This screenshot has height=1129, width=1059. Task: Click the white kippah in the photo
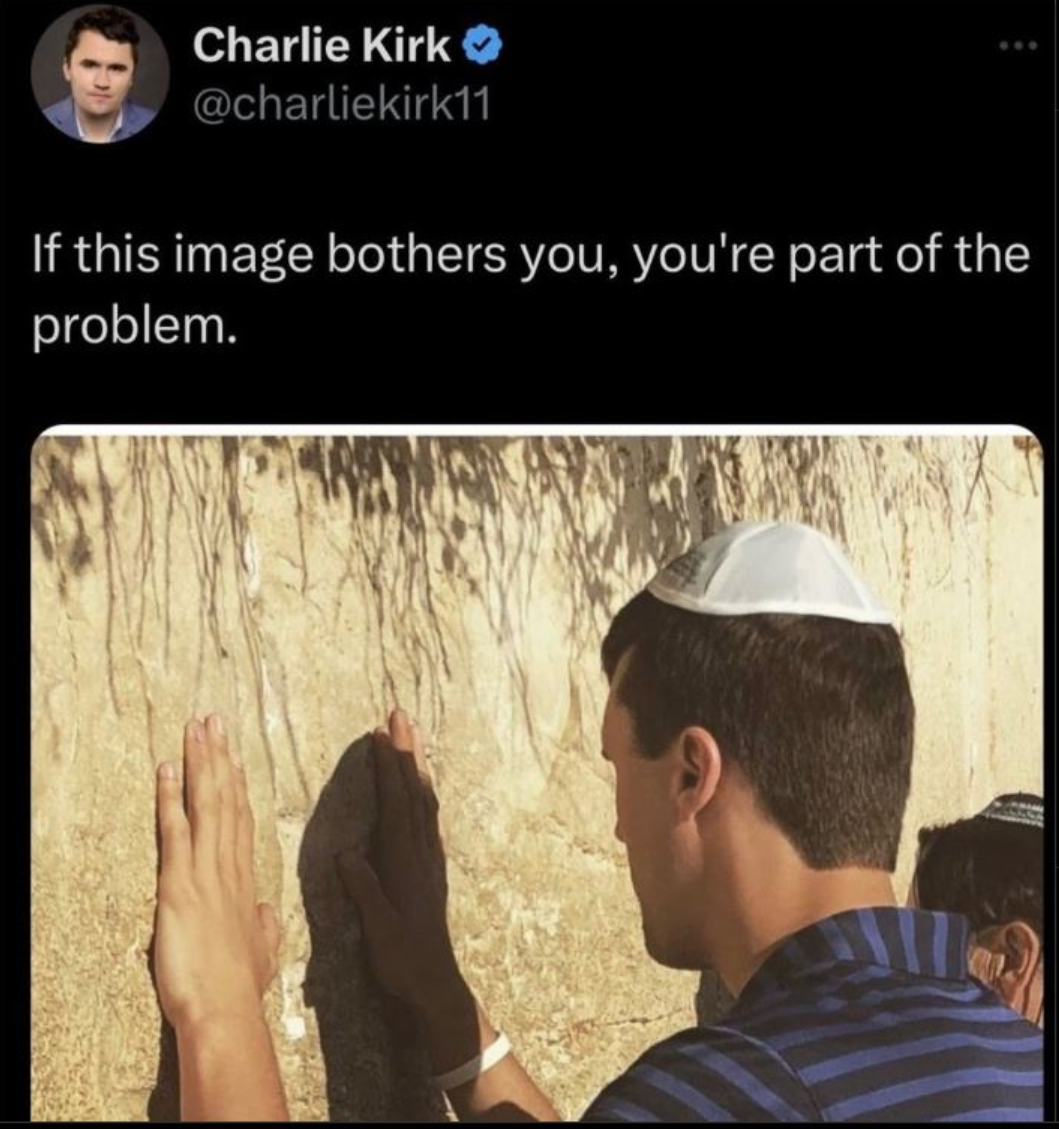pos(772,572)
